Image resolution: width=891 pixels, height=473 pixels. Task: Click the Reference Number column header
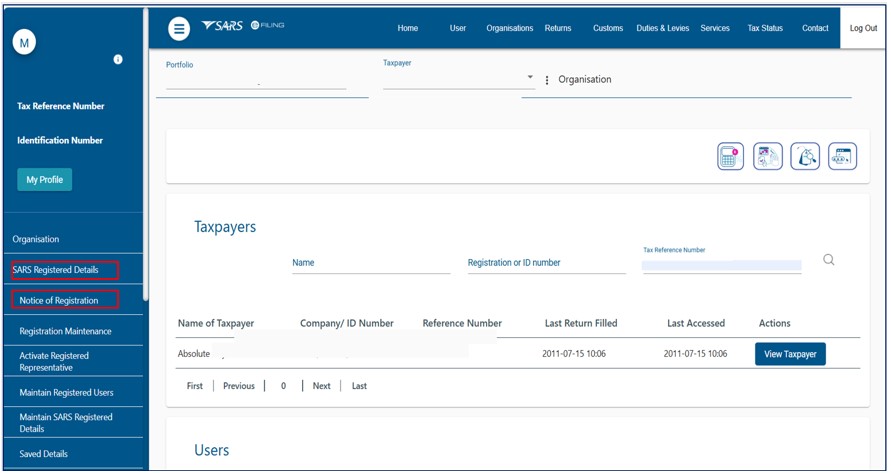tap(462, 323)
